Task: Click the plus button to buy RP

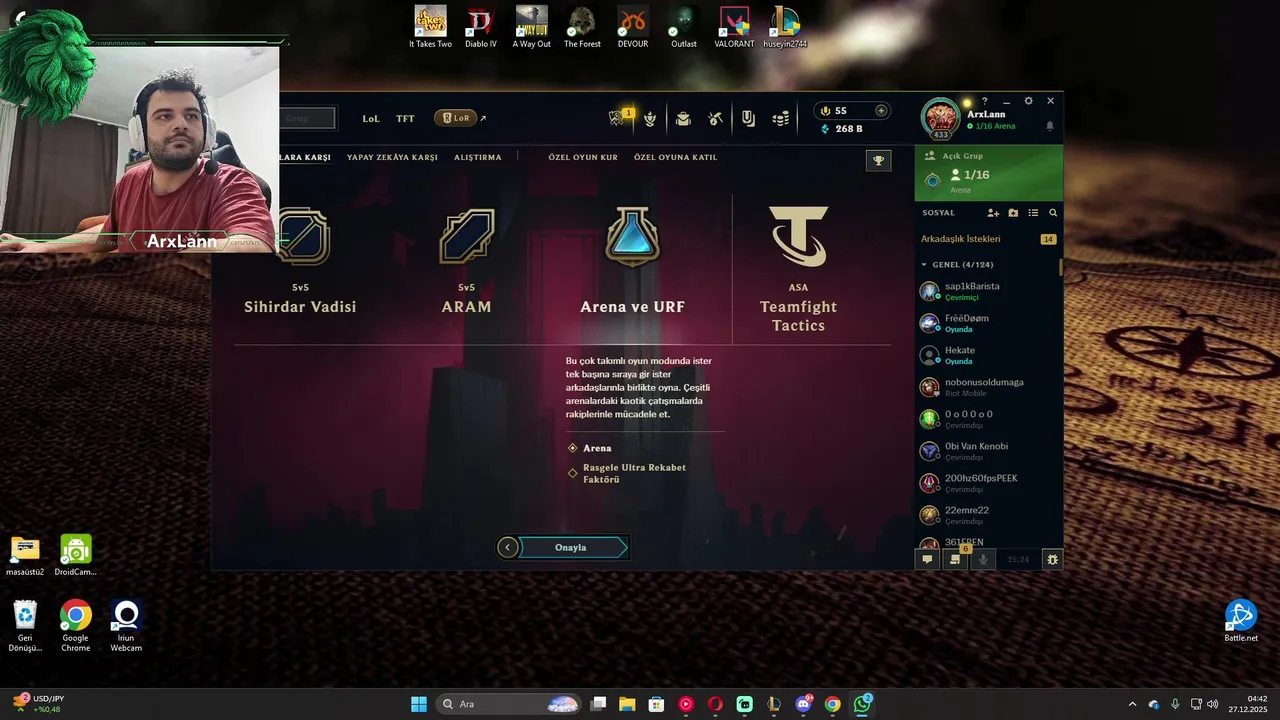Action: tap(881, 111)
